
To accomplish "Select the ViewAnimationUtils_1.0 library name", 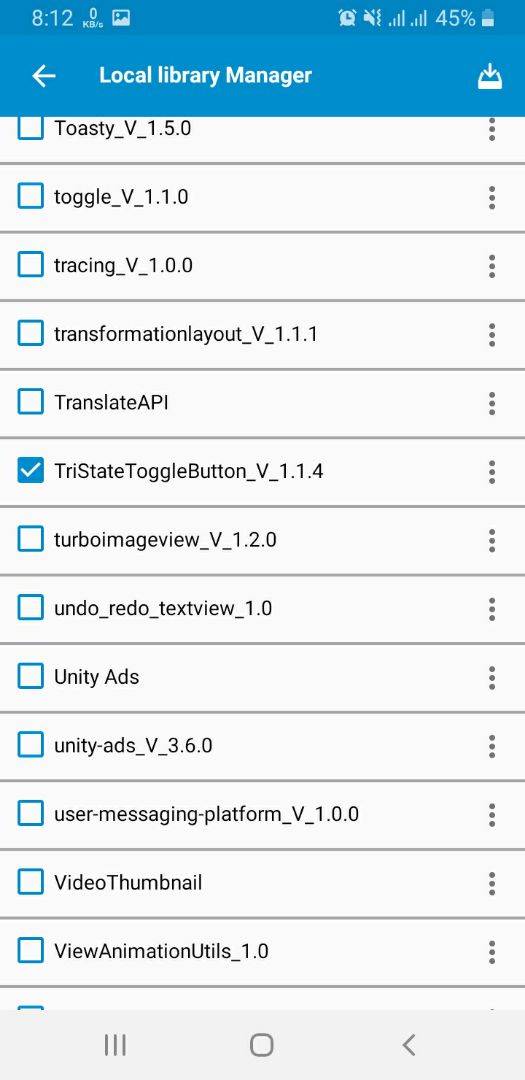I will pos(161,951).
